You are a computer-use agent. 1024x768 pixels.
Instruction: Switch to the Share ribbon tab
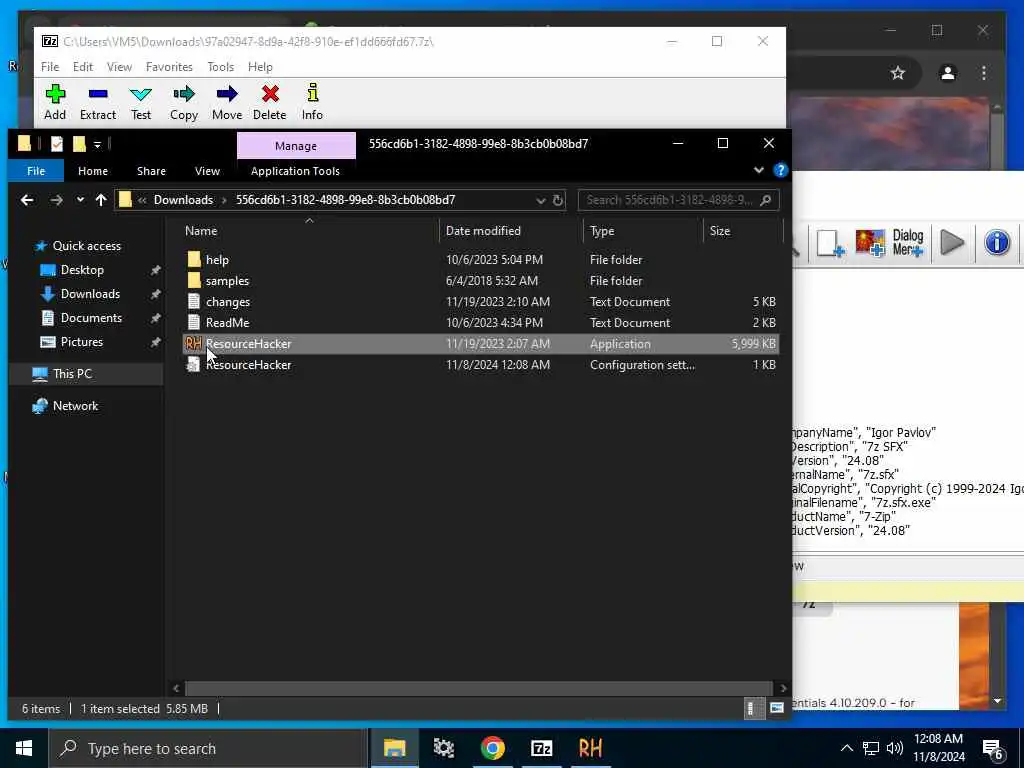(151, 171)
